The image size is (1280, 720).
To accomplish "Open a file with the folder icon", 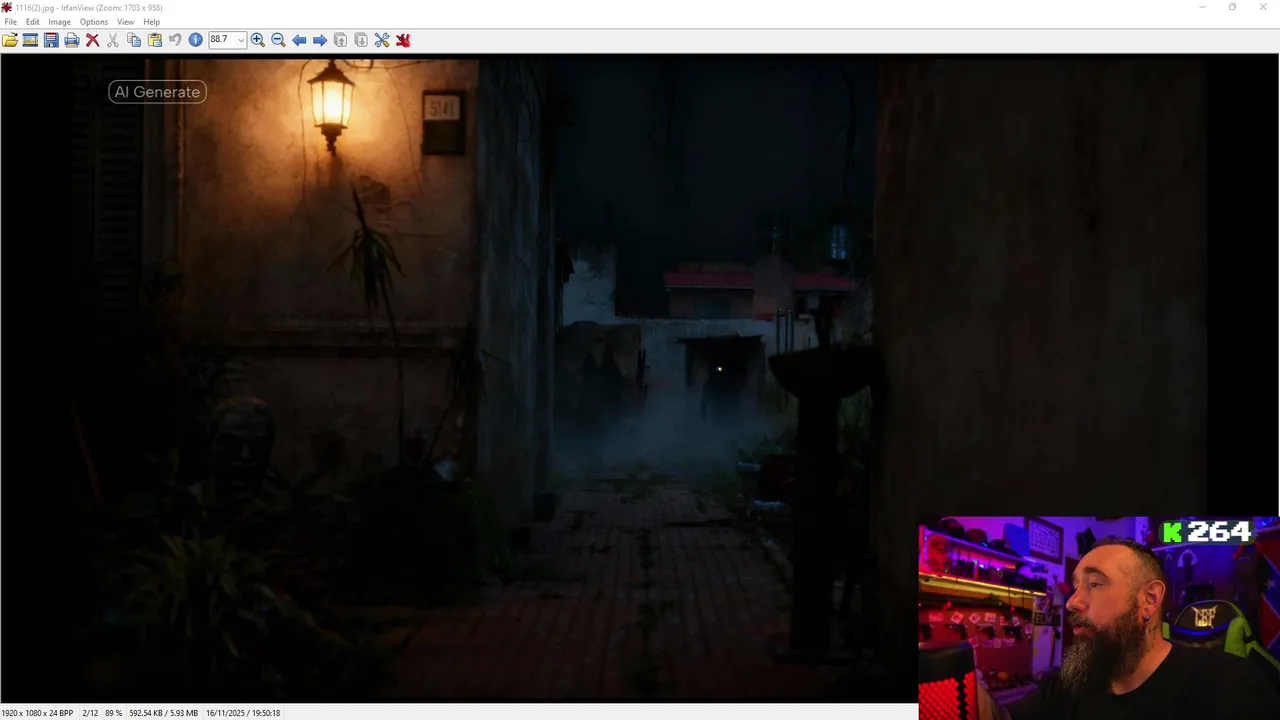I will click(10, 40).
